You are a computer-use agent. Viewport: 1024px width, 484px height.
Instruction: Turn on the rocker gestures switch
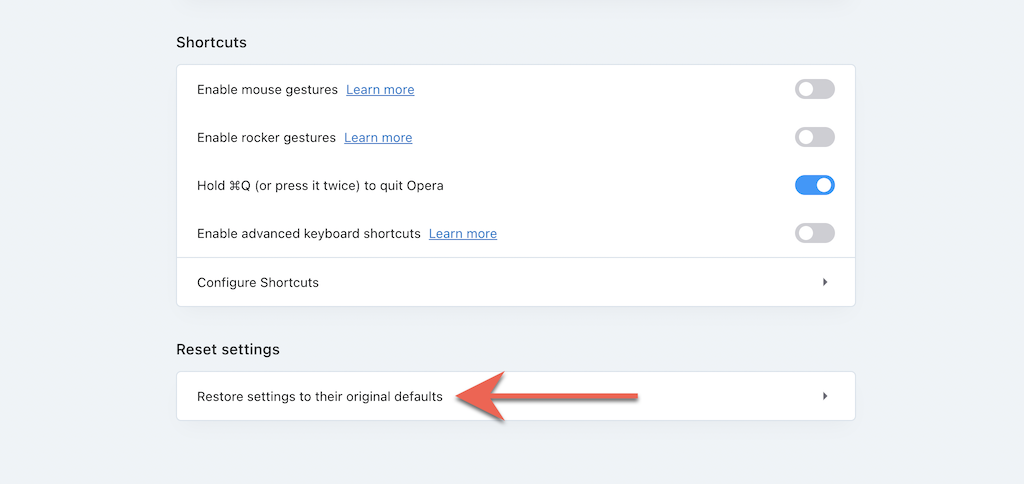pyautogui.click(x=814, y=137)
